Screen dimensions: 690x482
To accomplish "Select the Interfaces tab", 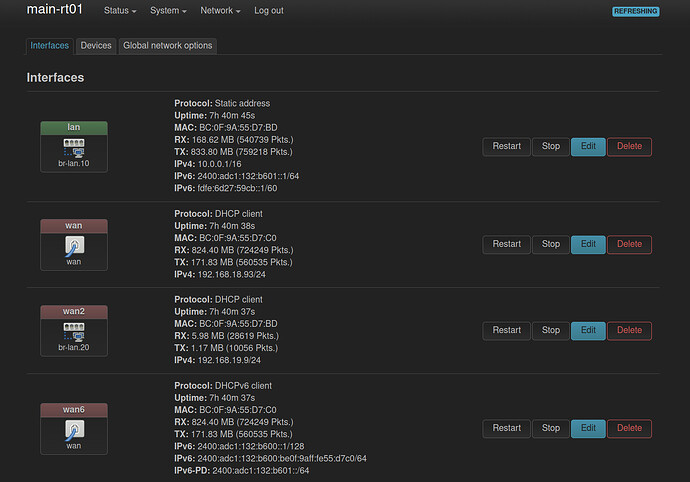I will pos(50,46).
